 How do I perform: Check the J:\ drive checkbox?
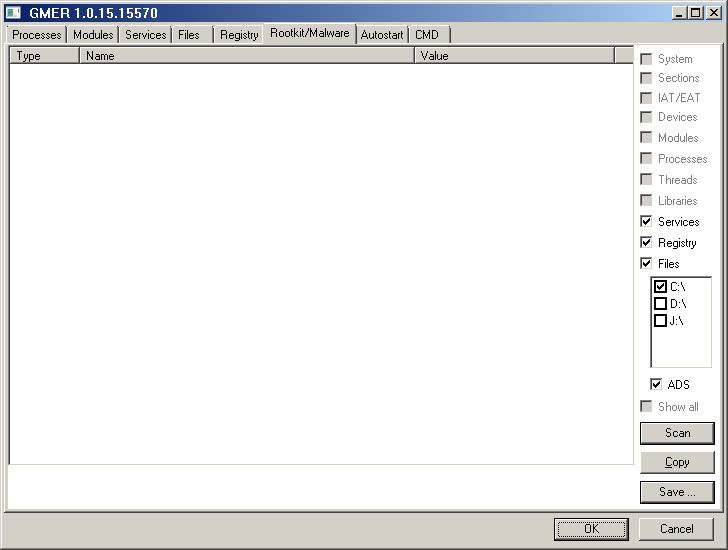click(660, 320)
